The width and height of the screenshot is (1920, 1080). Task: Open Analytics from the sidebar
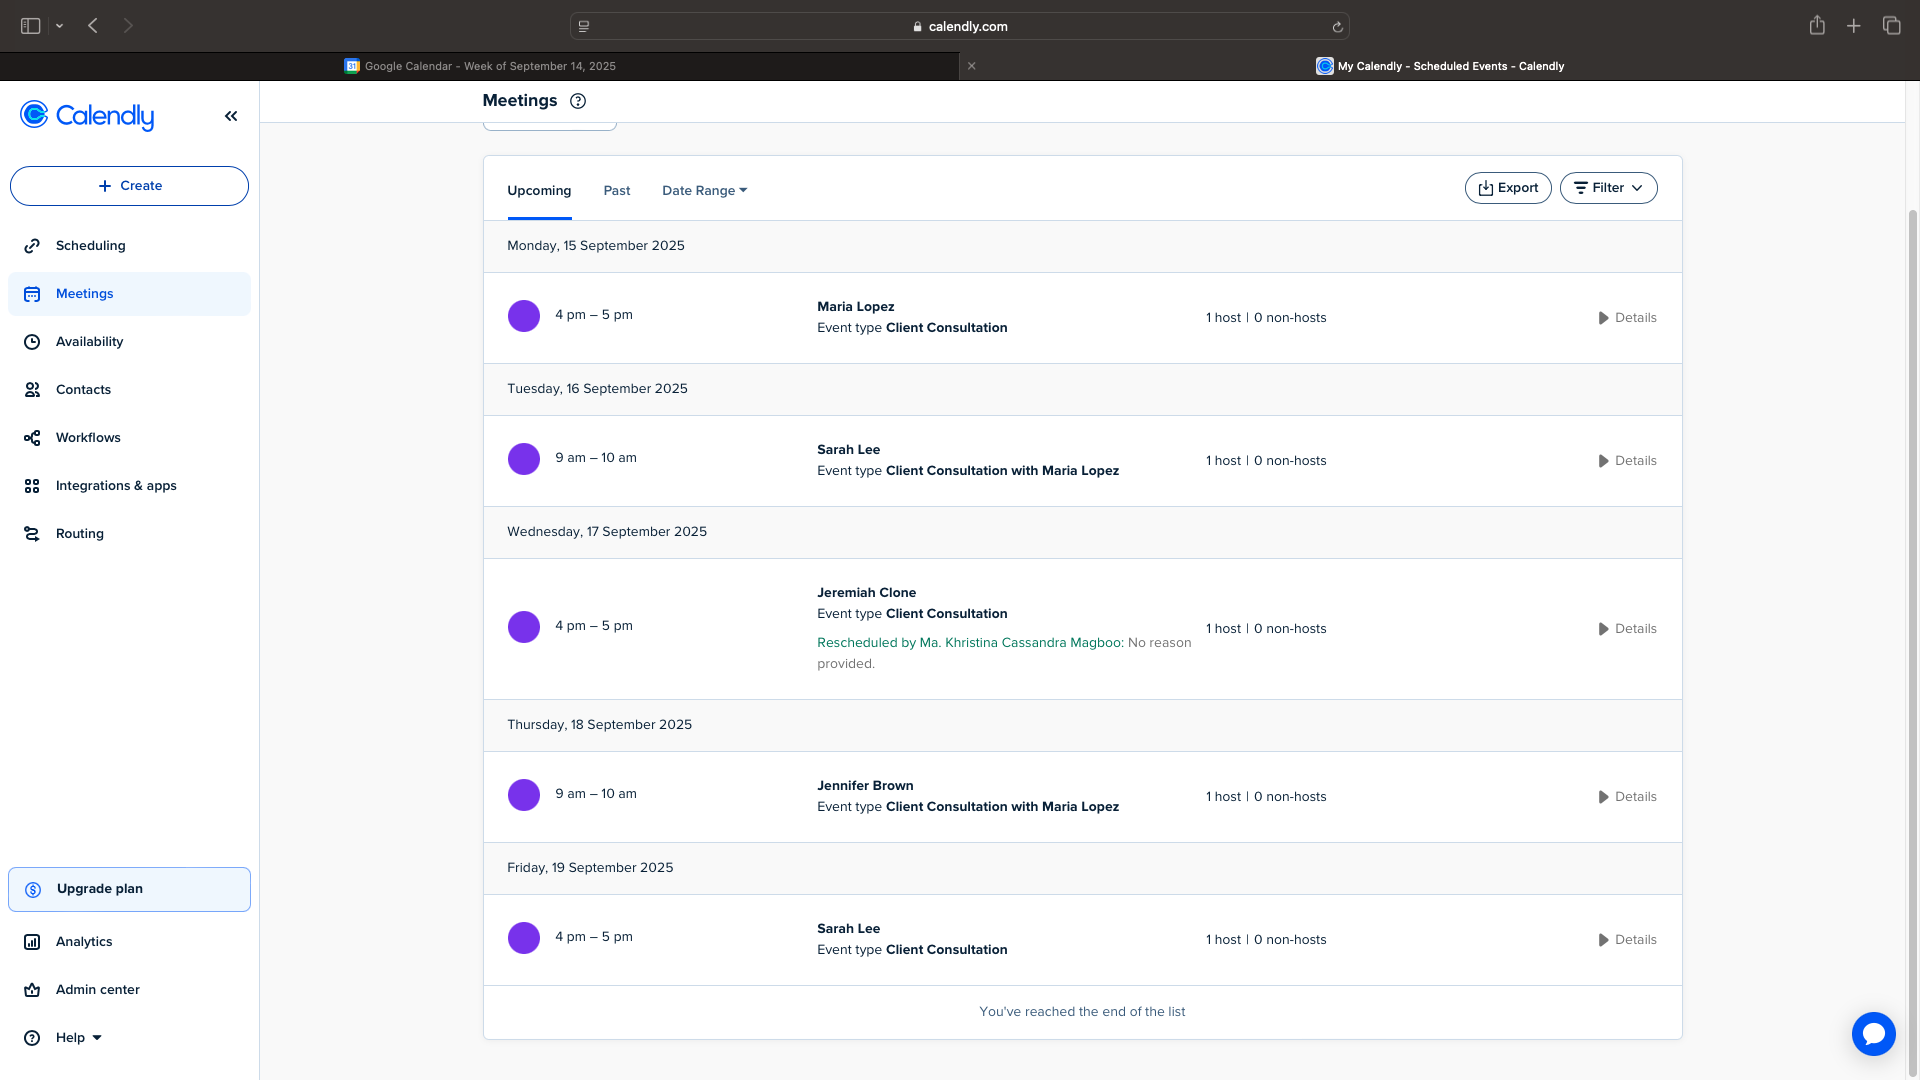click(84, 942)
